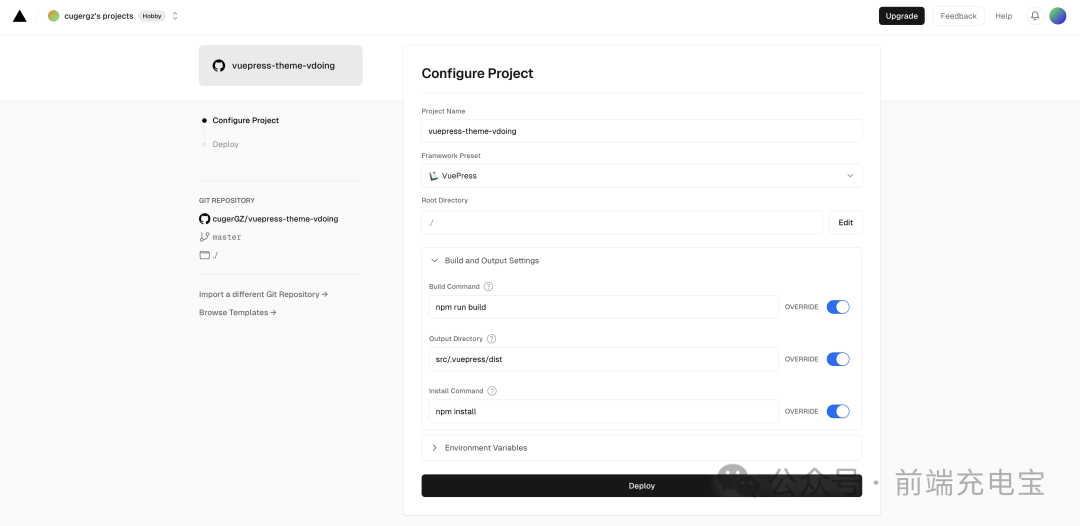Disable the Build Command override toggle

click(838, 307)
